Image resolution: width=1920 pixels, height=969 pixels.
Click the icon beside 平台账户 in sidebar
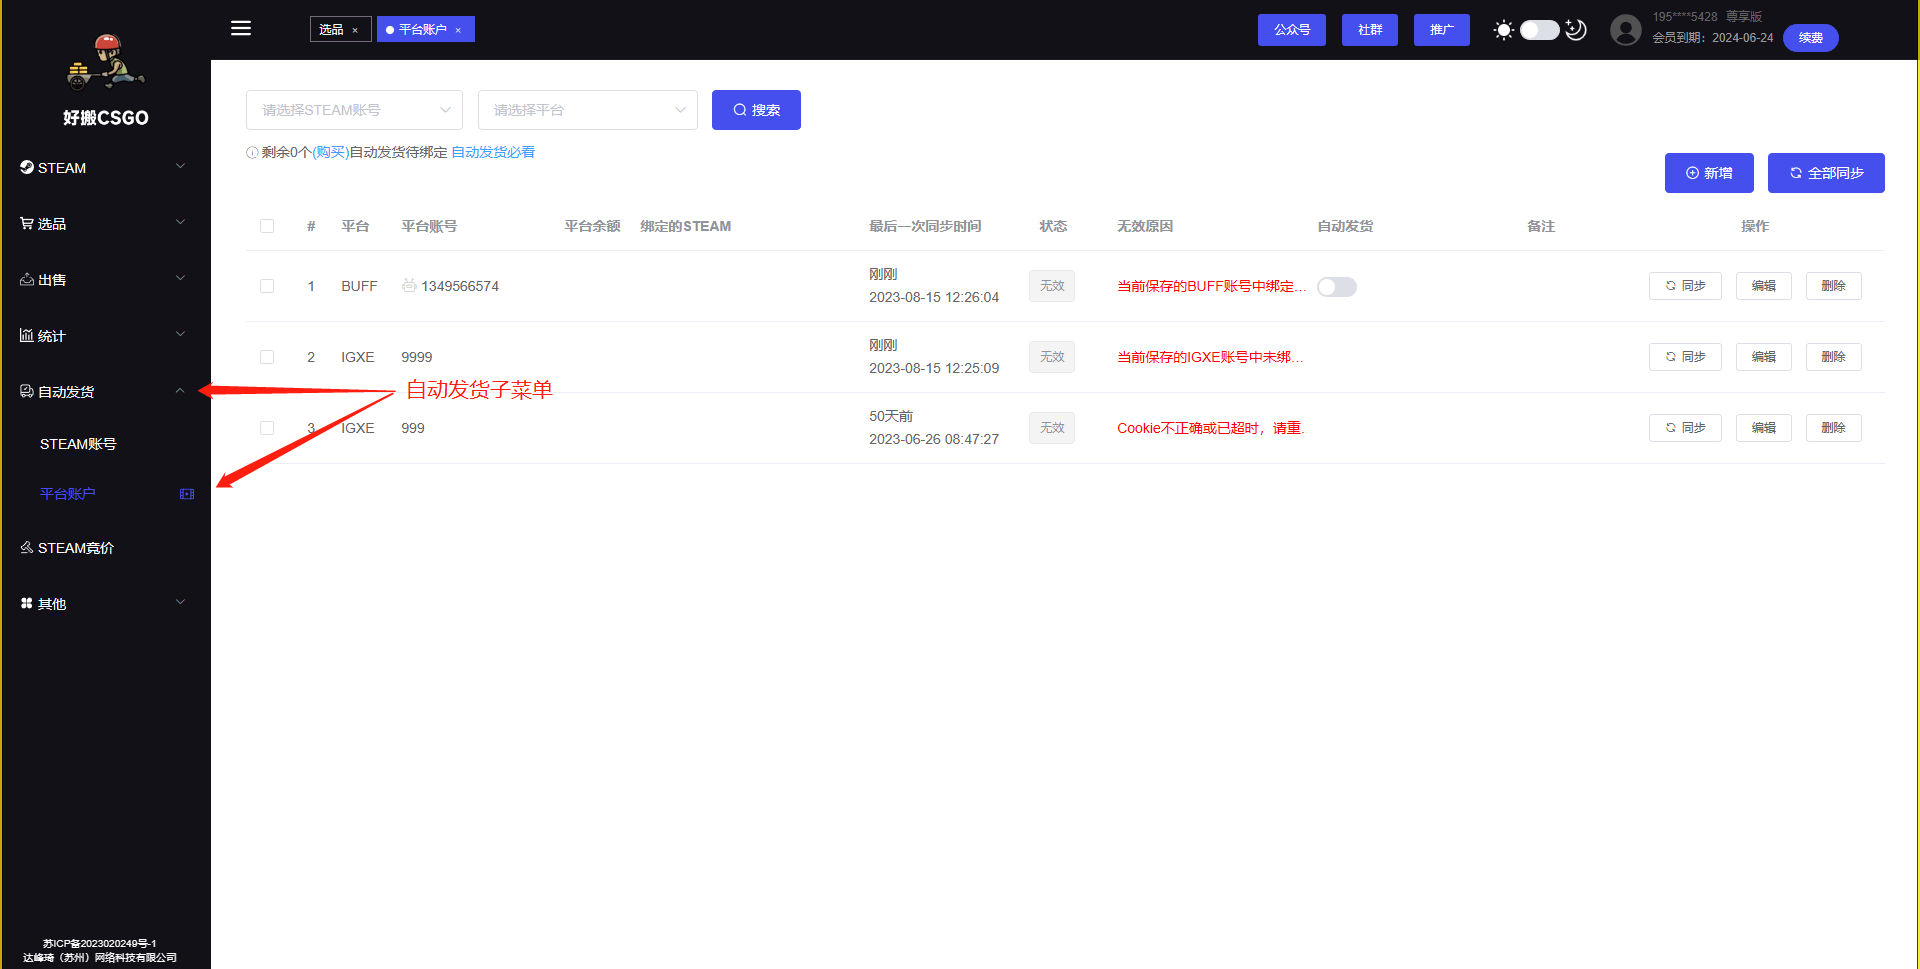187,494
